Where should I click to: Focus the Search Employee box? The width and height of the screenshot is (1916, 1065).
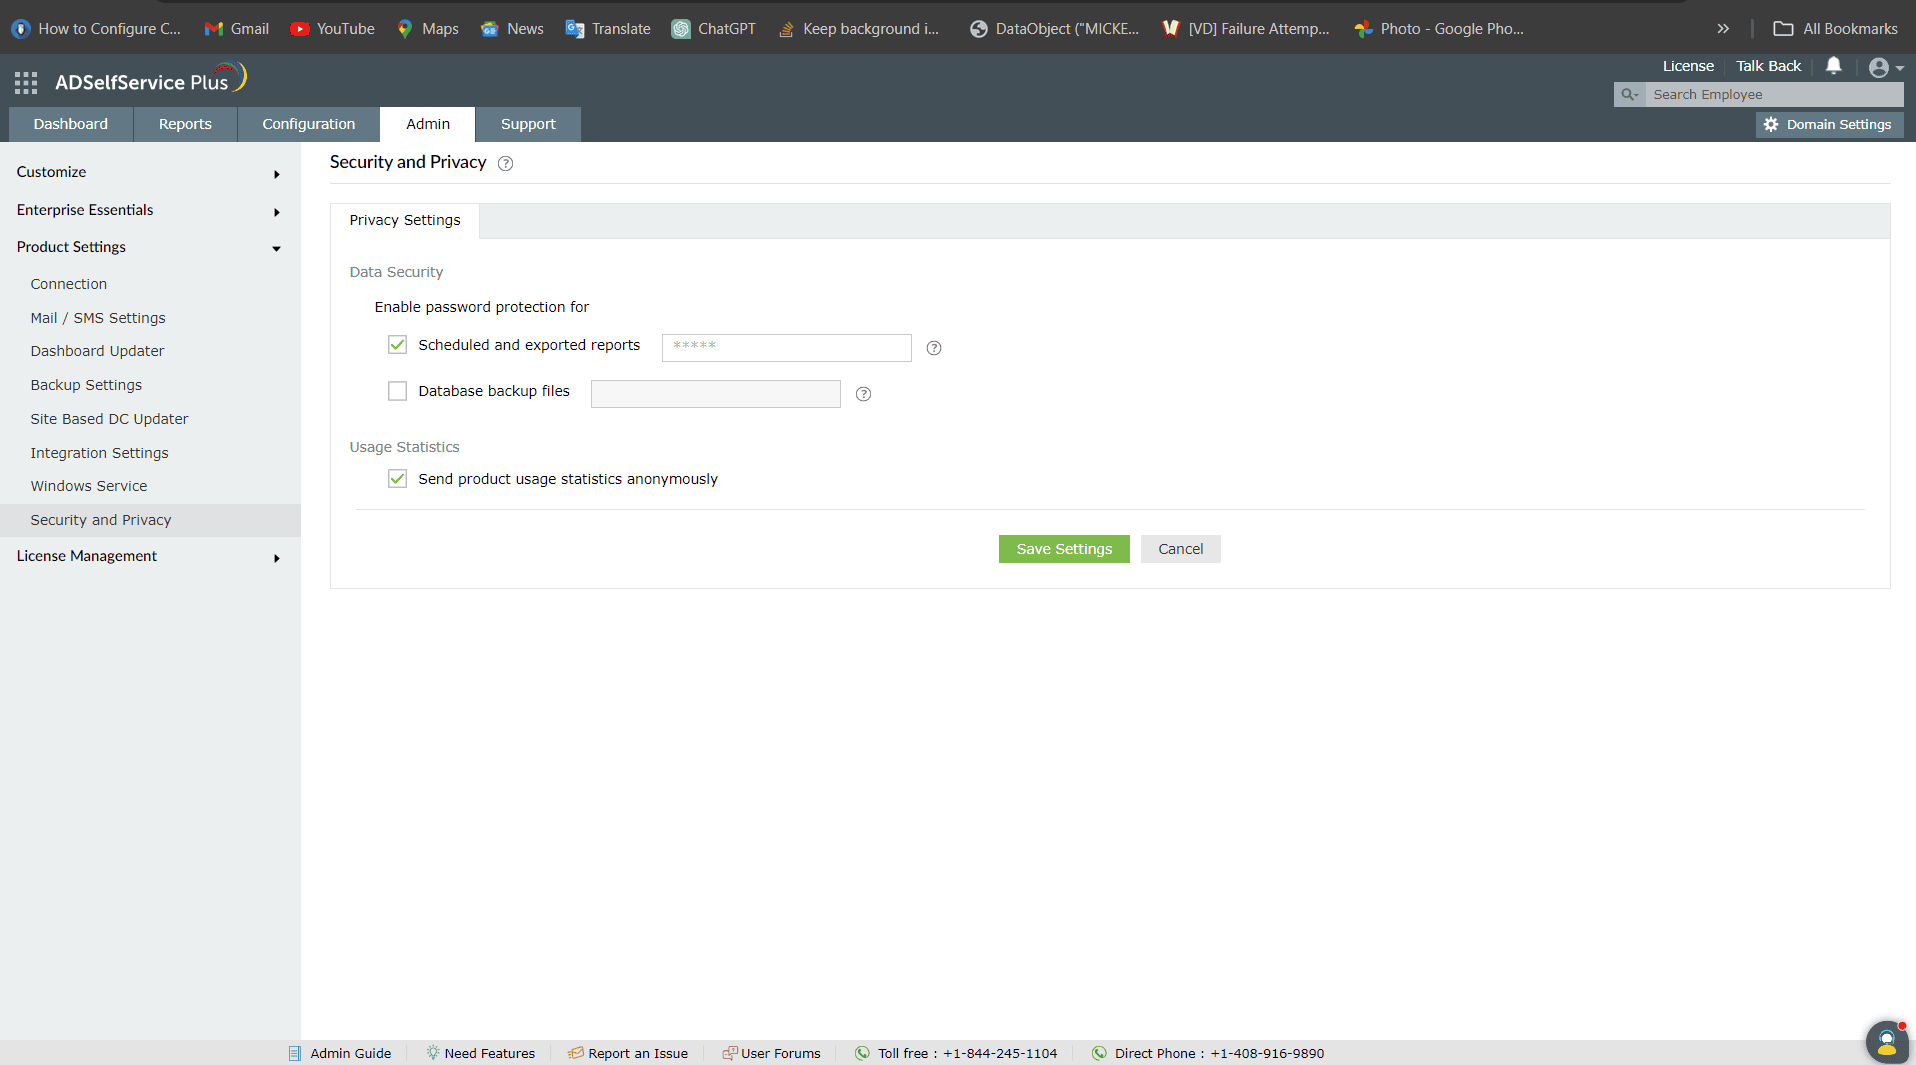coord(1774,94)
